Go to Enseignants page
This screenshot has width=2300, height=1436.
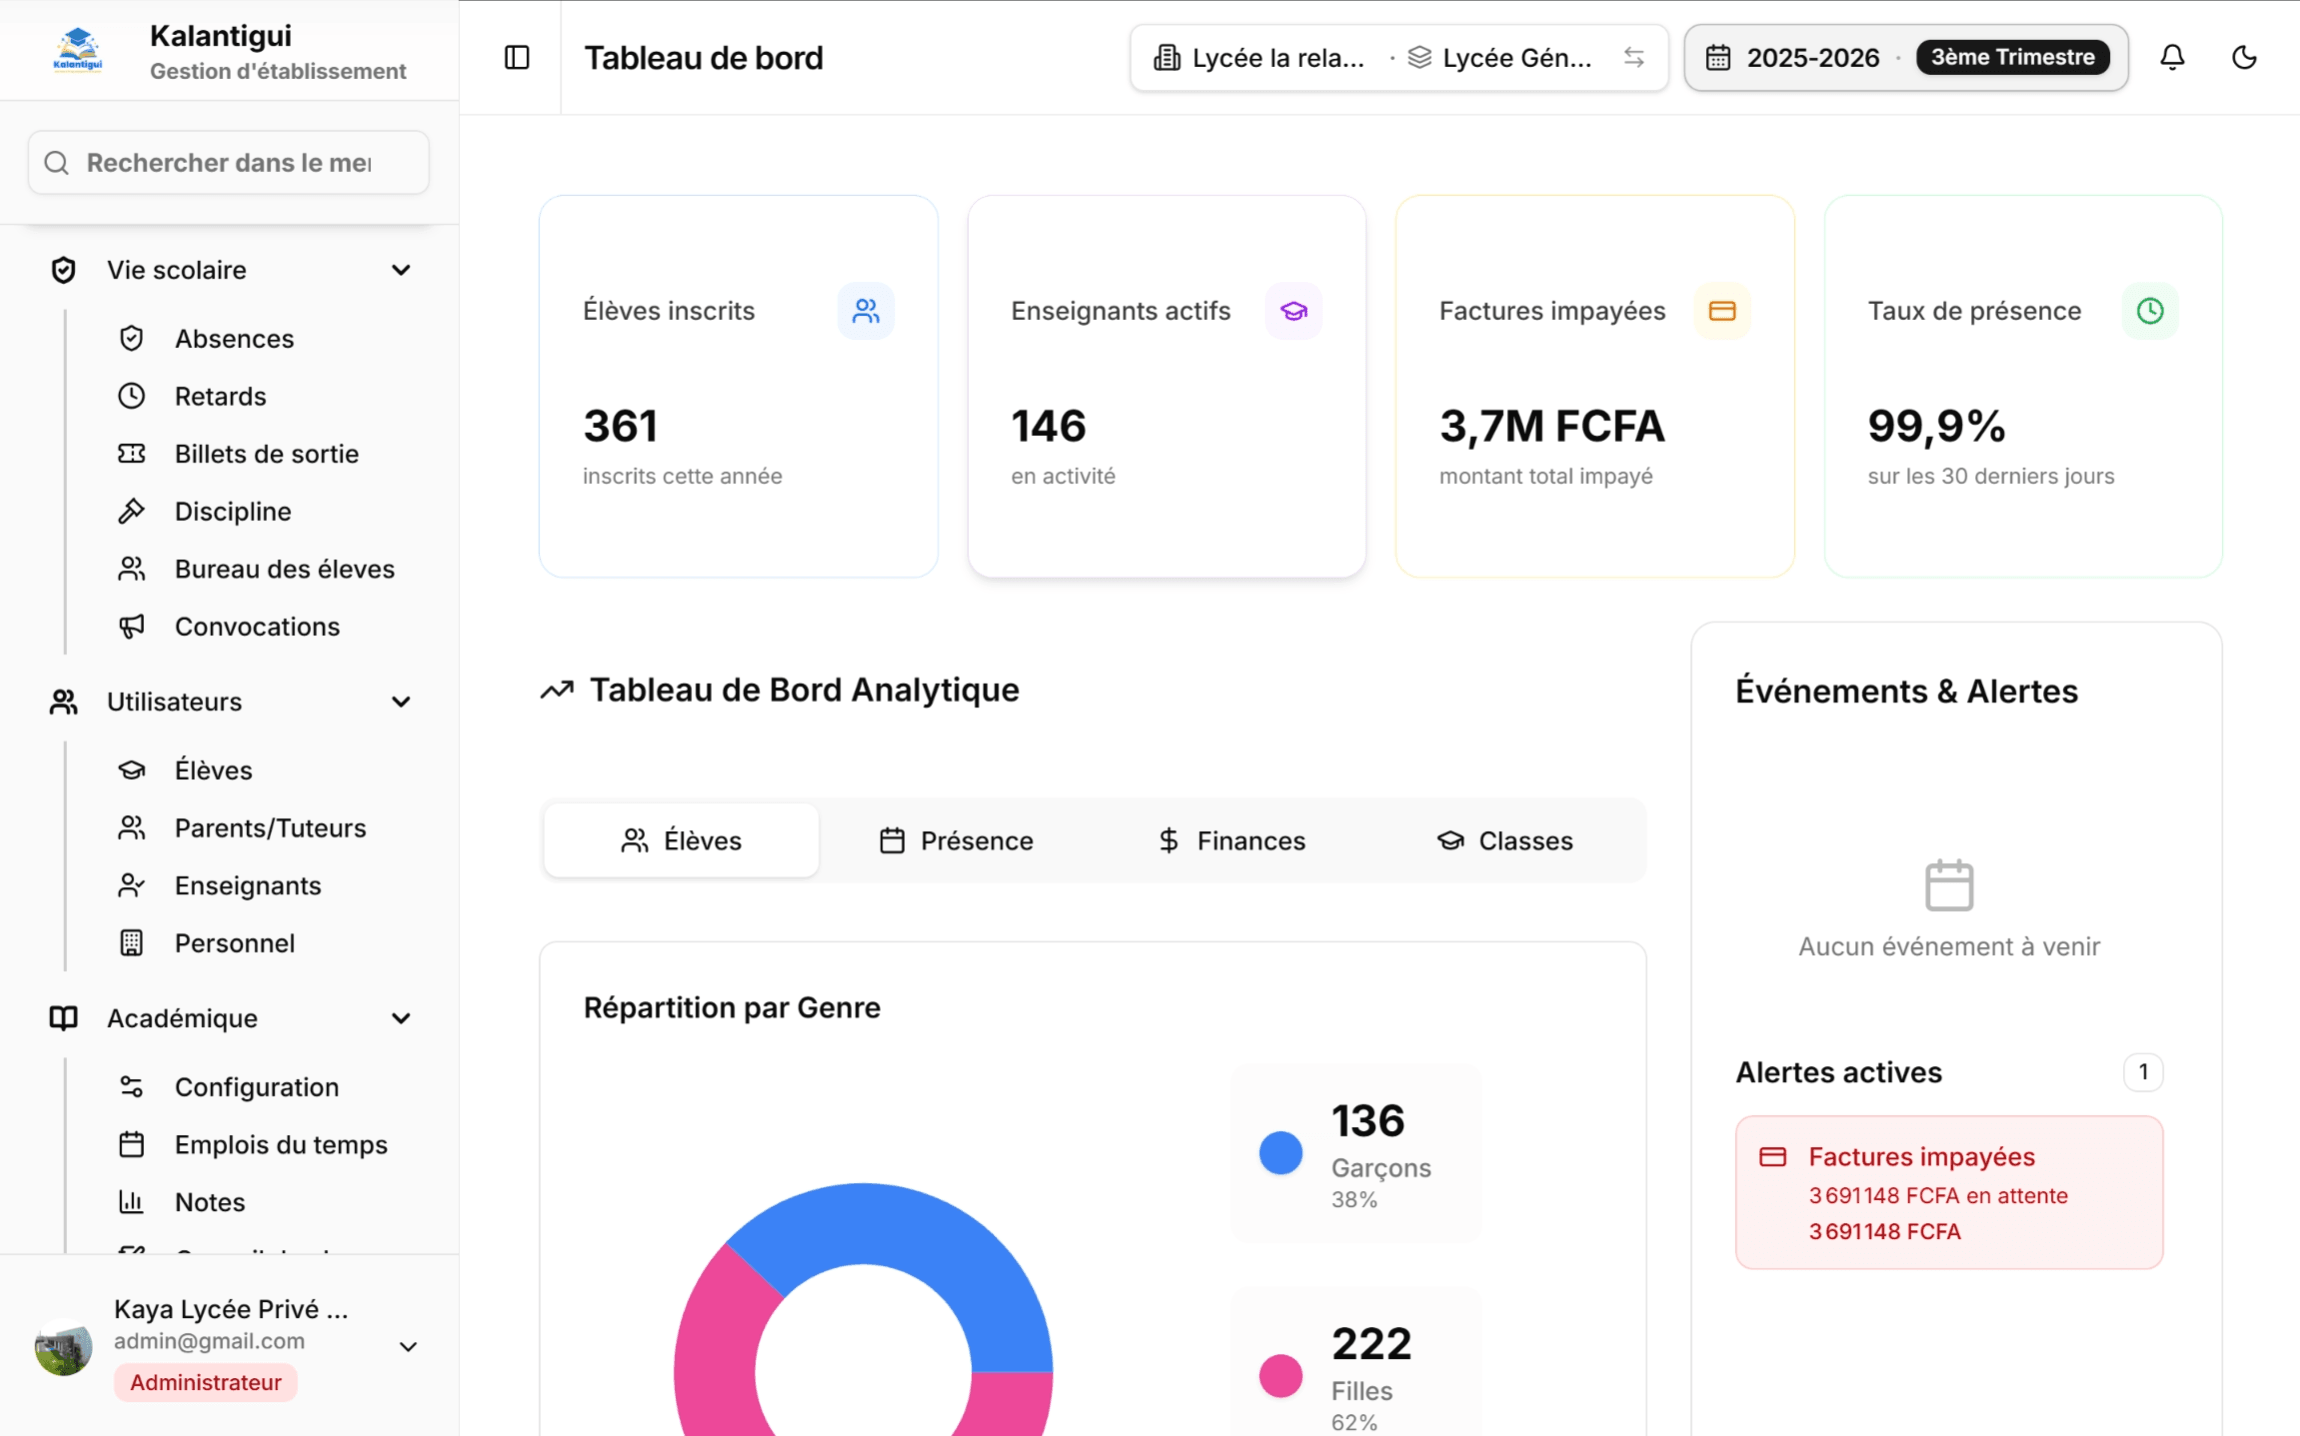click(248, 885)
